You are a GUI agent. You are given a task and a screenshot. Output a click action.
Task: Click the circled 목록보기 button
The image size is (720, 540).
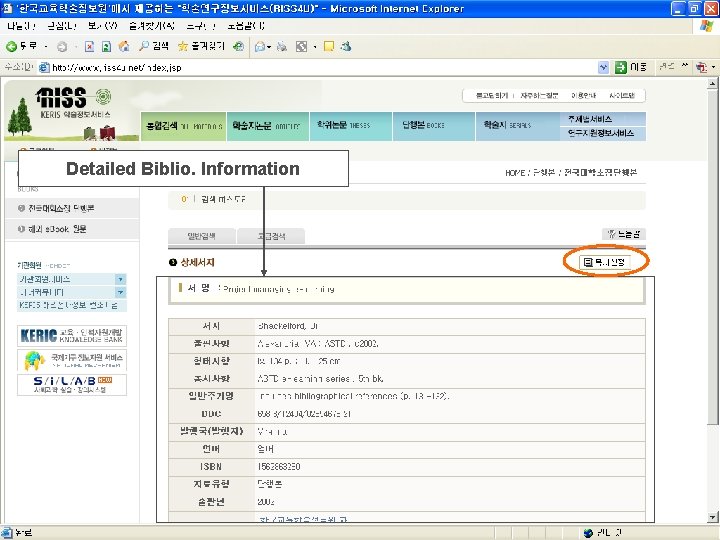(x=605, y=262)
